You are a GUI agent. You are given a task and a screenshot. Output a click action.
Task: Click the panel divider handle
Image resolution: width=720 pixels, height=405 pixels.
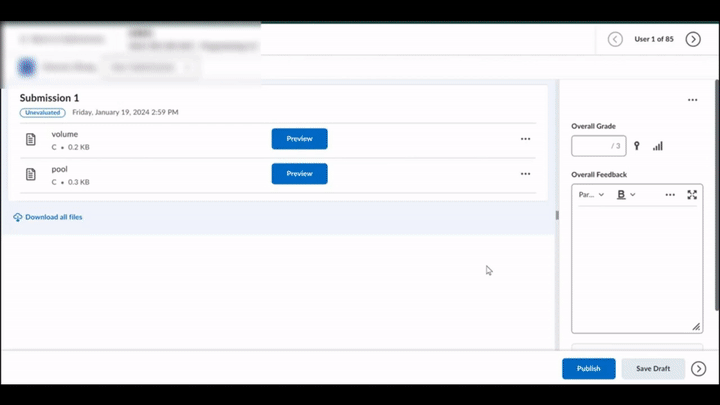click(557, 215)
